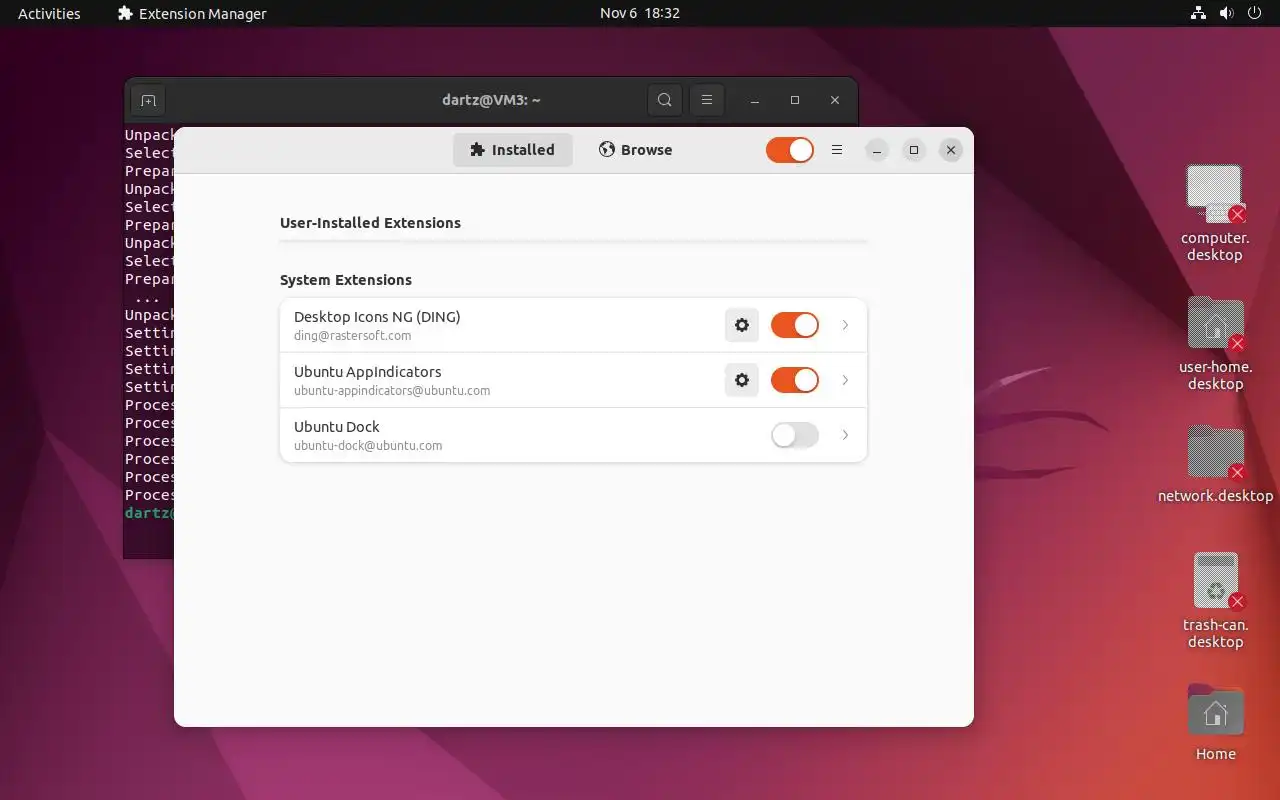This screenshot has height=800, width=1280.
Task: Disable Desktop Icons NG (DING) extension
Action: click(795, 325)
